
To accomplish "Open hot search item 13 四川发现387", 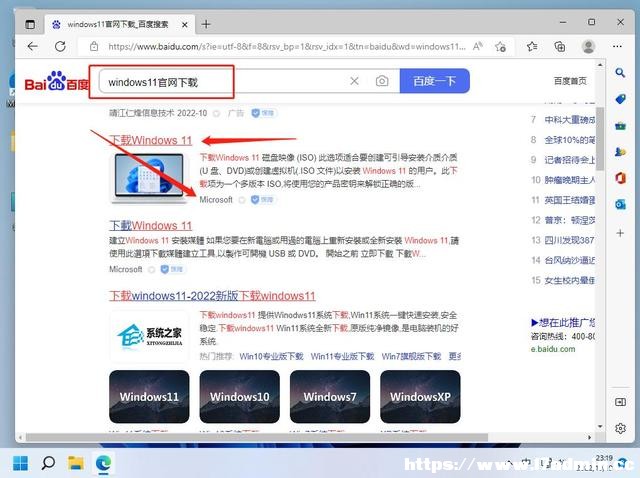I will pyautogui.click(x=569, y=240).
